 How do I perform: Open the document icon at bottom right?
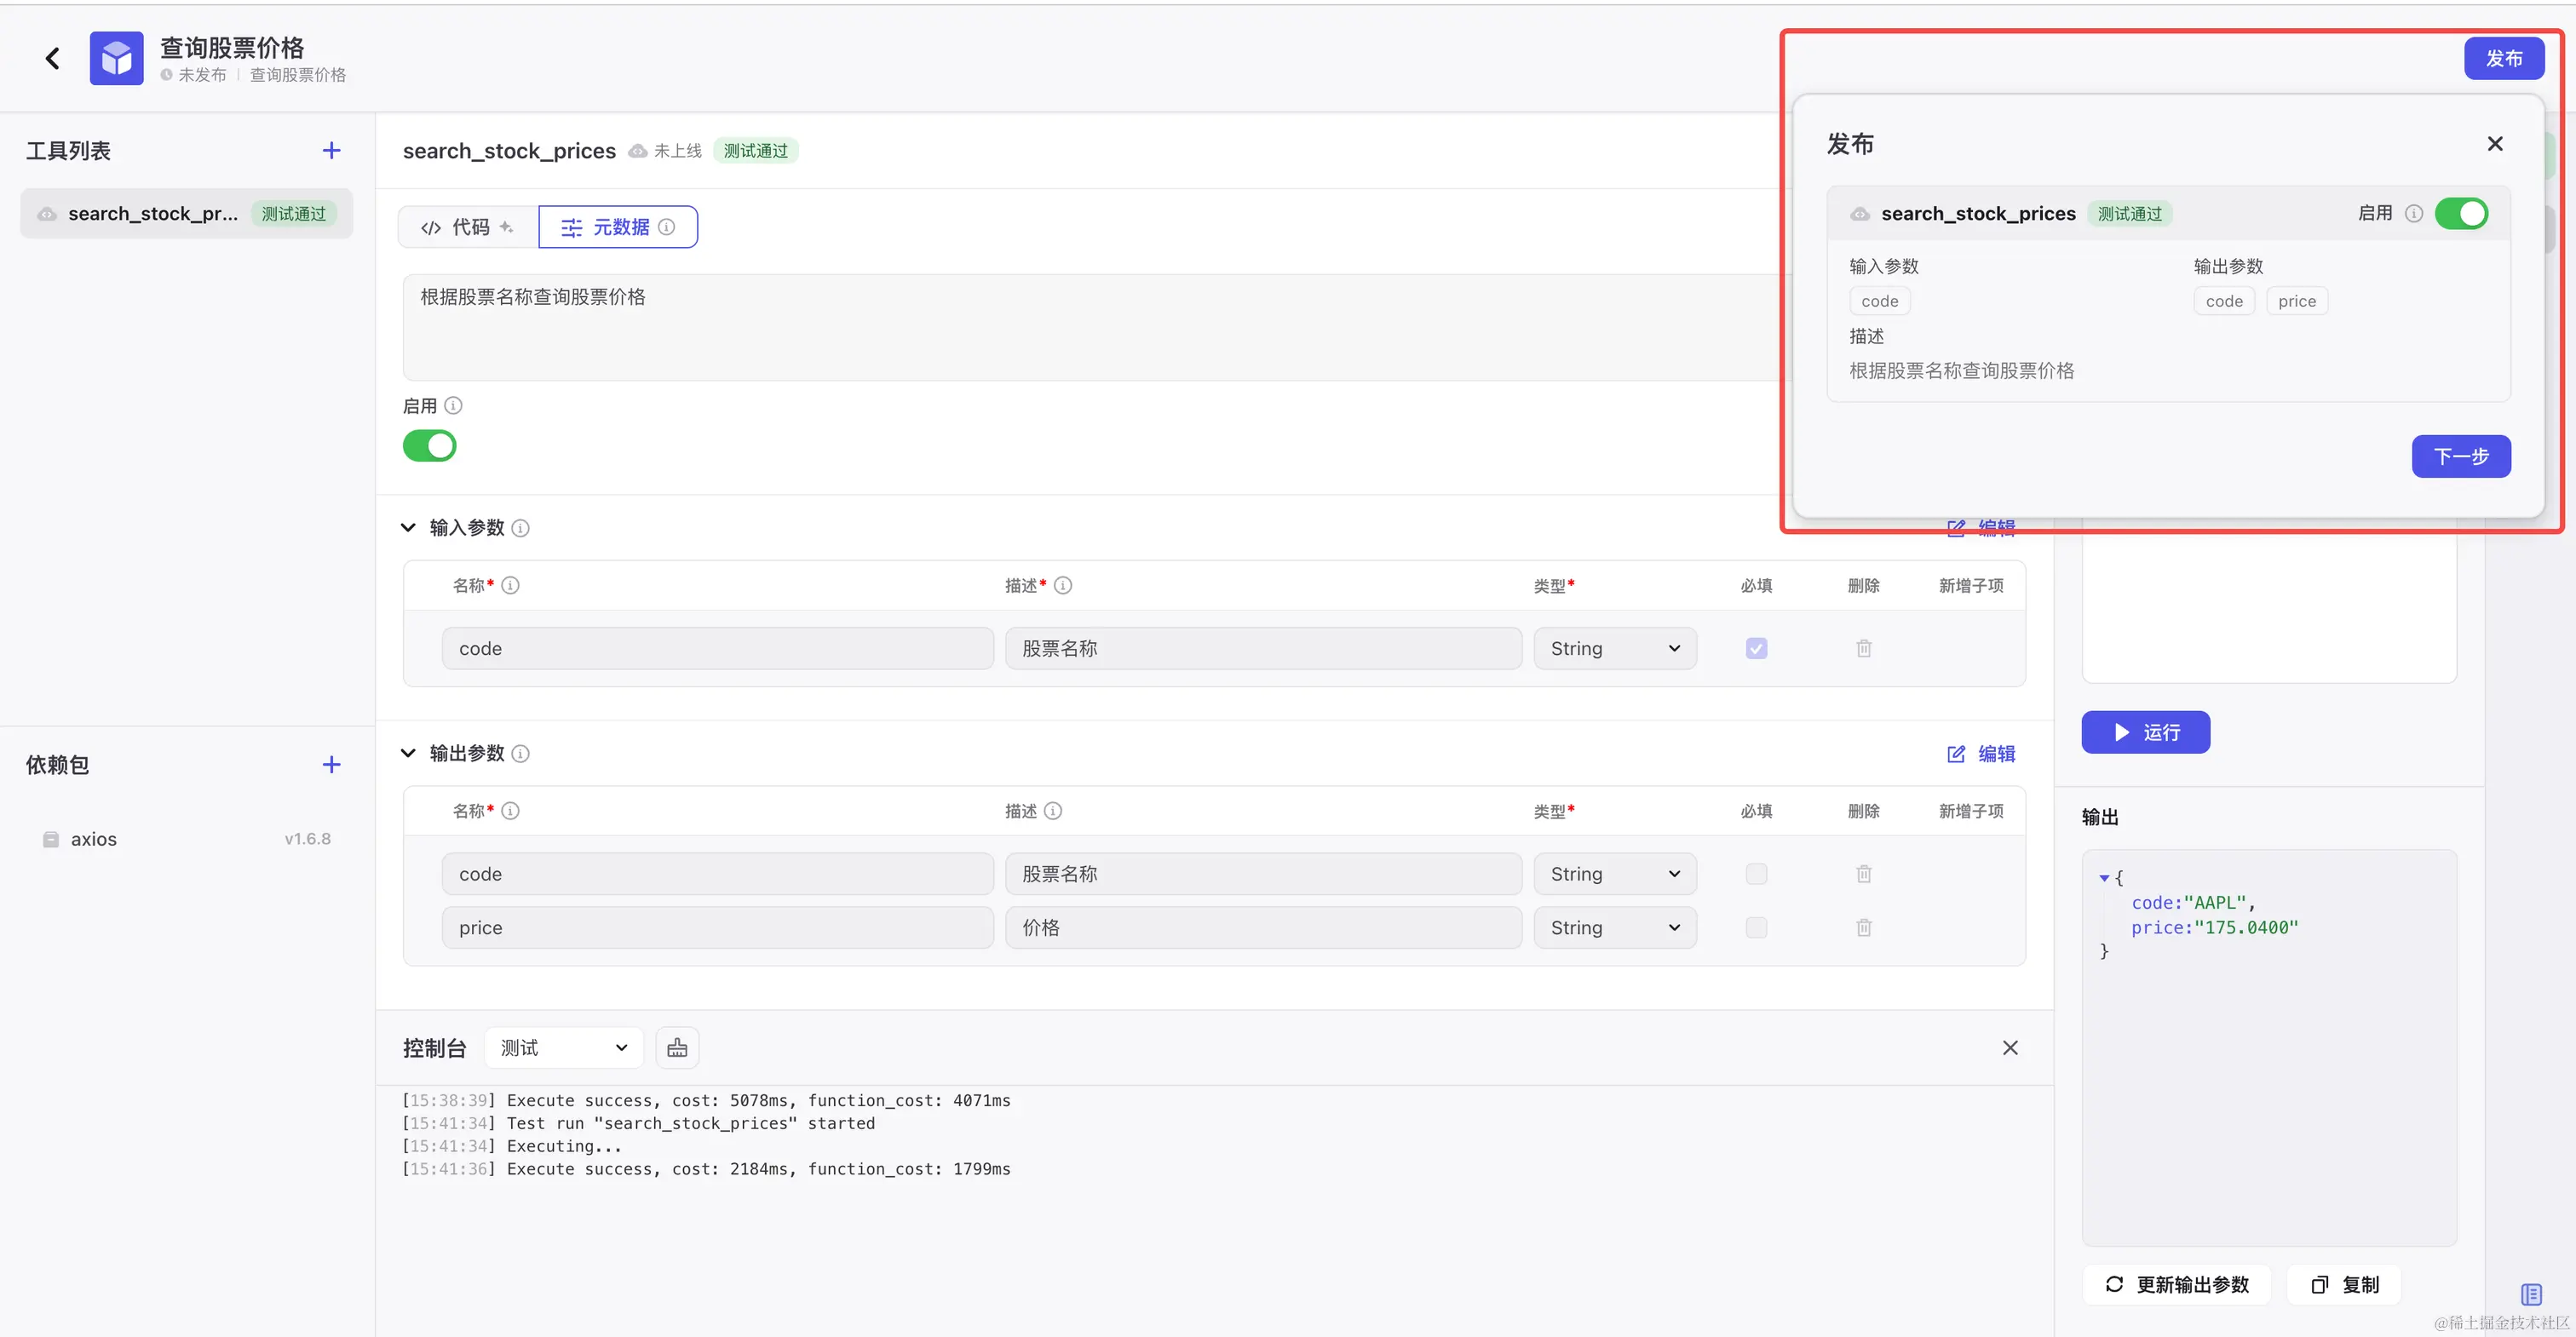[2531, 1294]
